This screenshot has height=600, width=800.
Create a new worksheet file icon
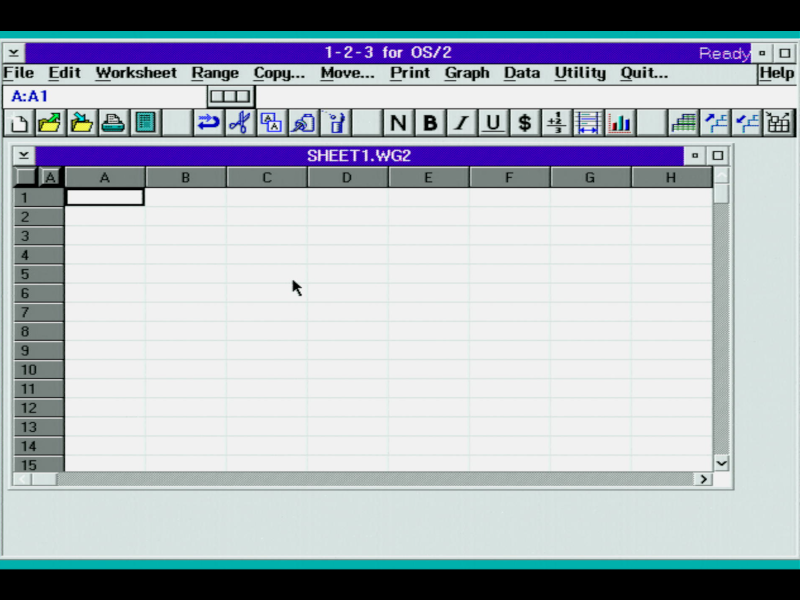(x=19, y=122)
